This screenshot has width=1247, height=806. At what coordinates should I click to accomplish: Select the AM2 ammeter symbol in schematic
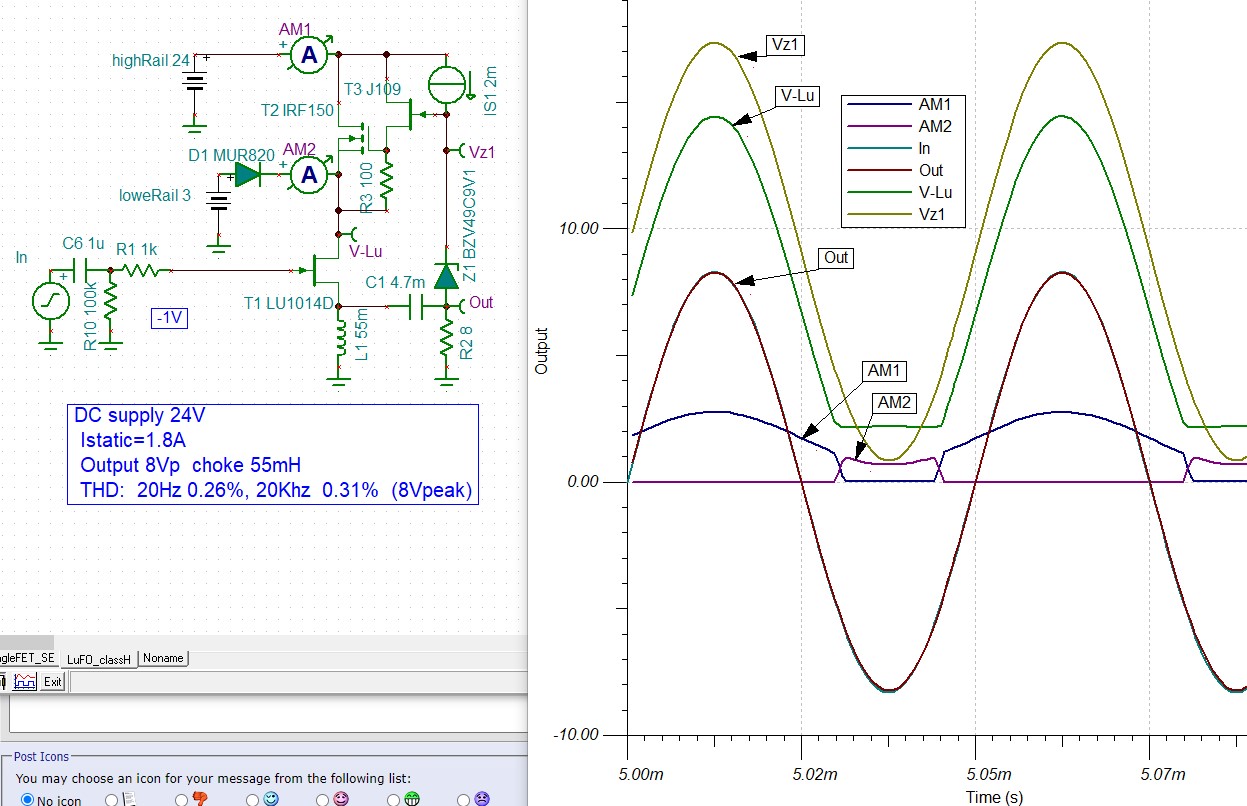coord(309,177)
